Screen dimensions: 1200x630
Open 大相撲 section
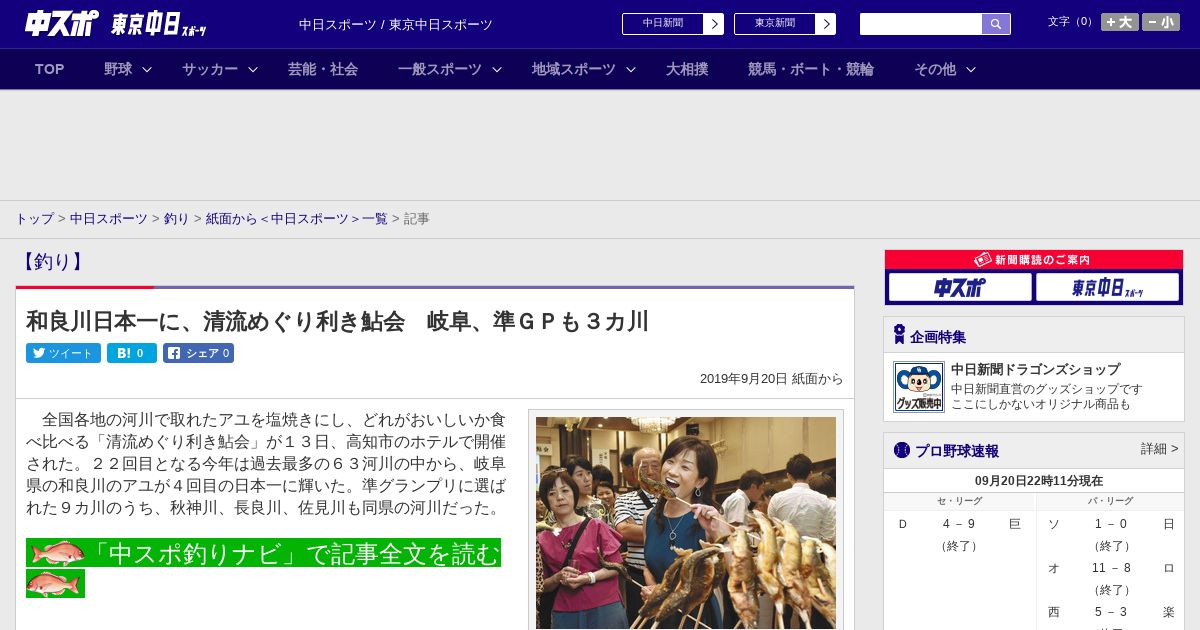click(x=687, y=69)
